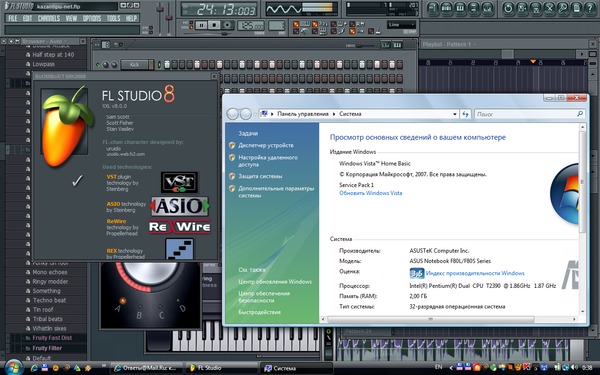Select 'Lowpass' preset in browser
This screenshot has height=375, width=600.
point(43,64)
